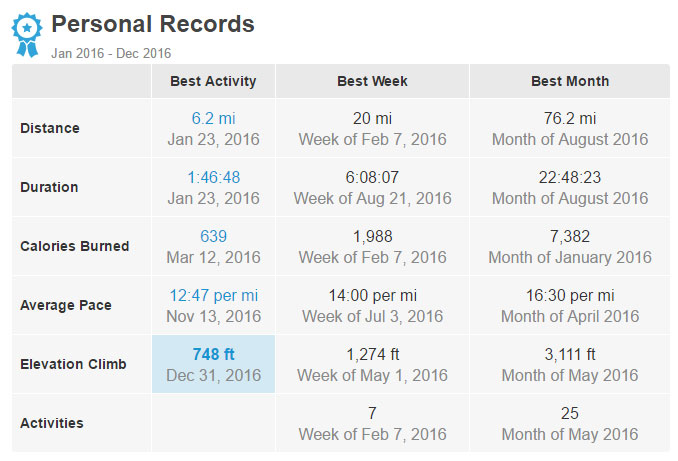Click the Personal Records heading
678x461 pixels.
pyautogui.click(x=153, y=24)
